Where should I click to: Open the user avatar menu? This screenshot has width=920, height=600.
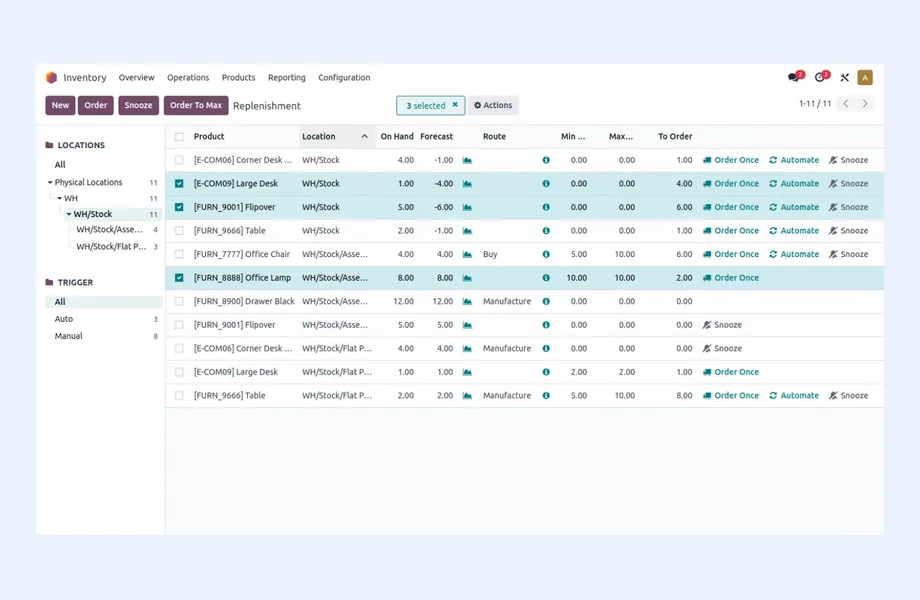click(865, 77)
